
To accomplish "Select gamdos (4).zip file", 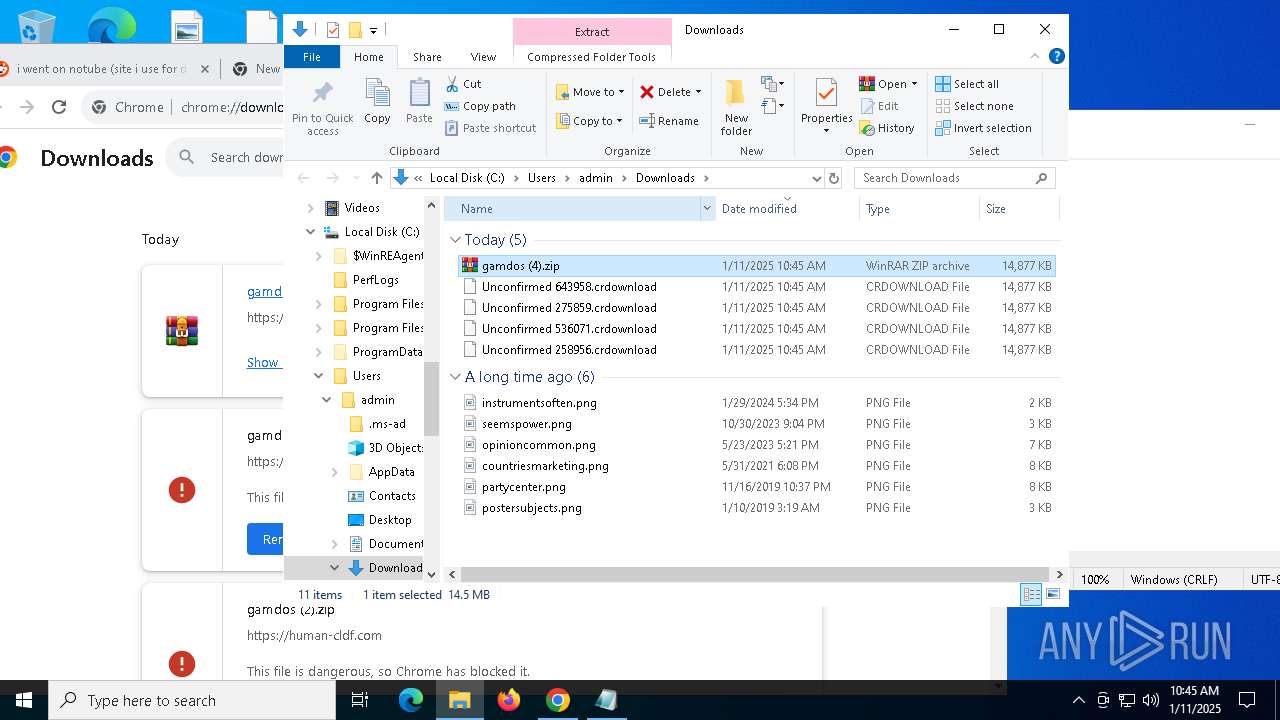I will pyautogui.click(x=757, y=266).
